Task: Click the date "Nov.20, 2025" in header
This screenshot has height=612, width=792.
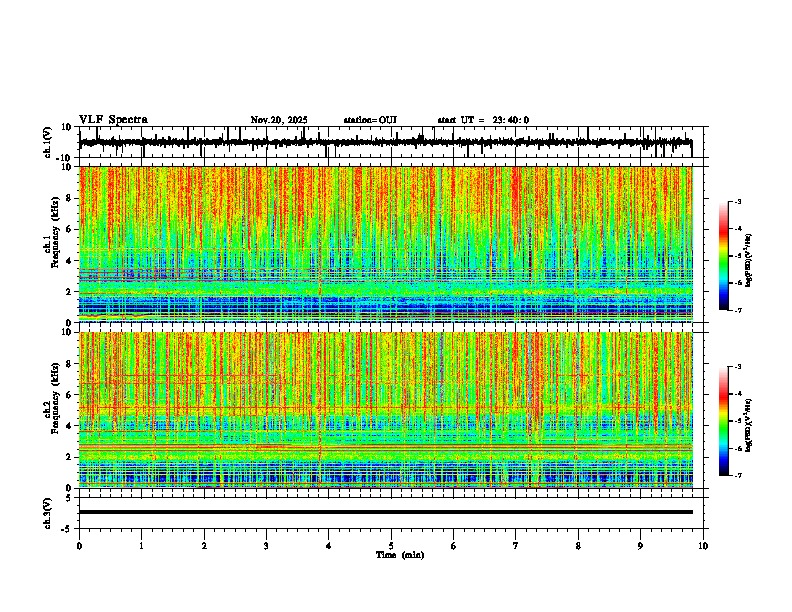Action: [279, 120]
